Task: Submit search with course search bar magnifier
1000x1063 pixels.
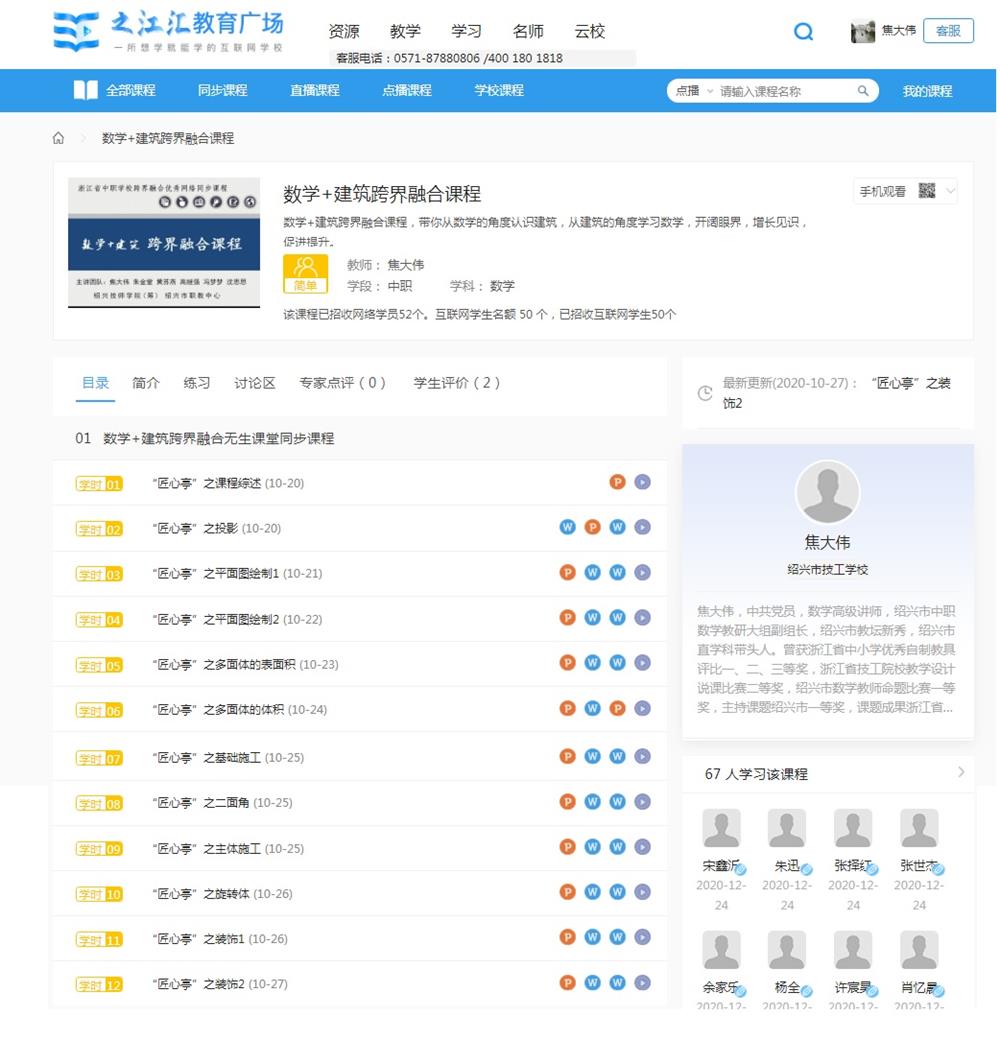Action: pos(863,91)
